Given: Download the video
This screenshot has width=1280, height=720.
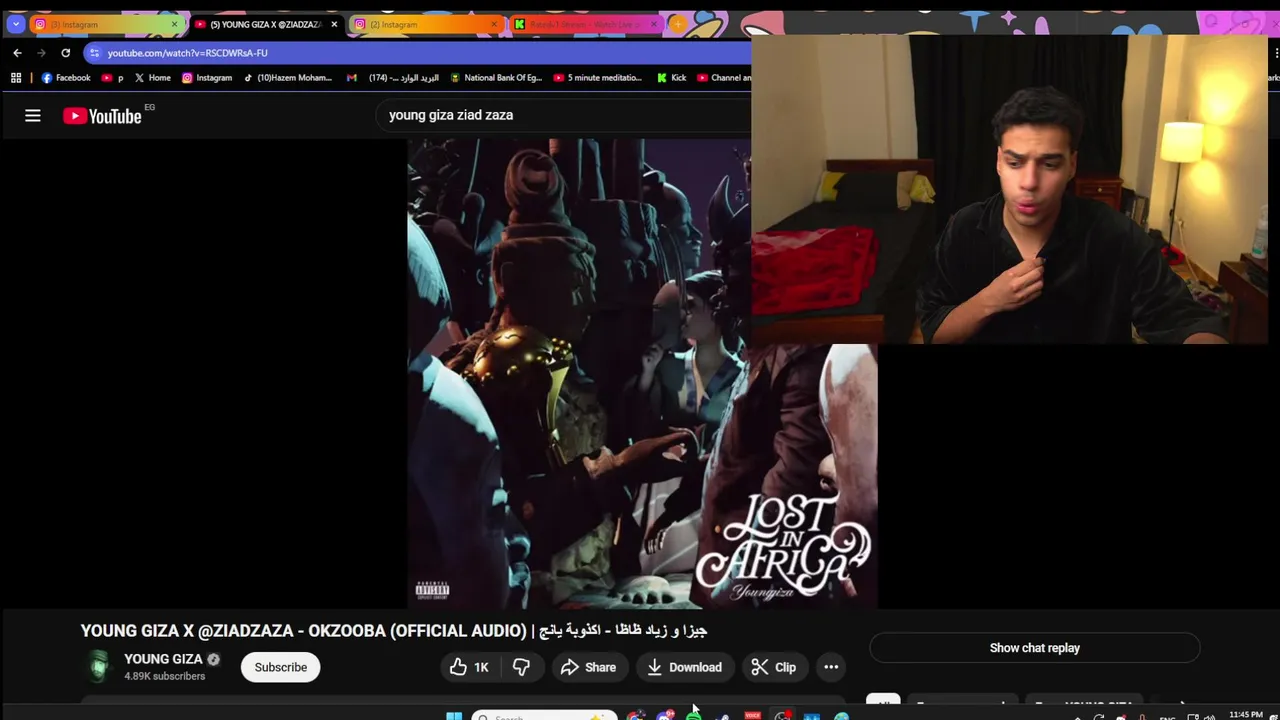Looking at the screenshot, I should click(685, 667).
